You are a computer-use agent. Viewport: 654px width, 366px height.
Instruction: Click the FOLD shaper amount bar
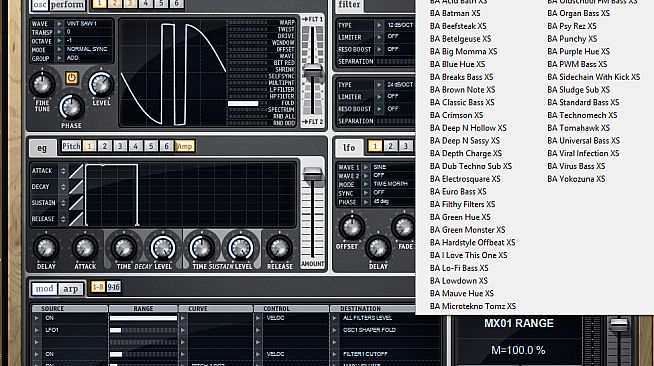click(247, 103)
